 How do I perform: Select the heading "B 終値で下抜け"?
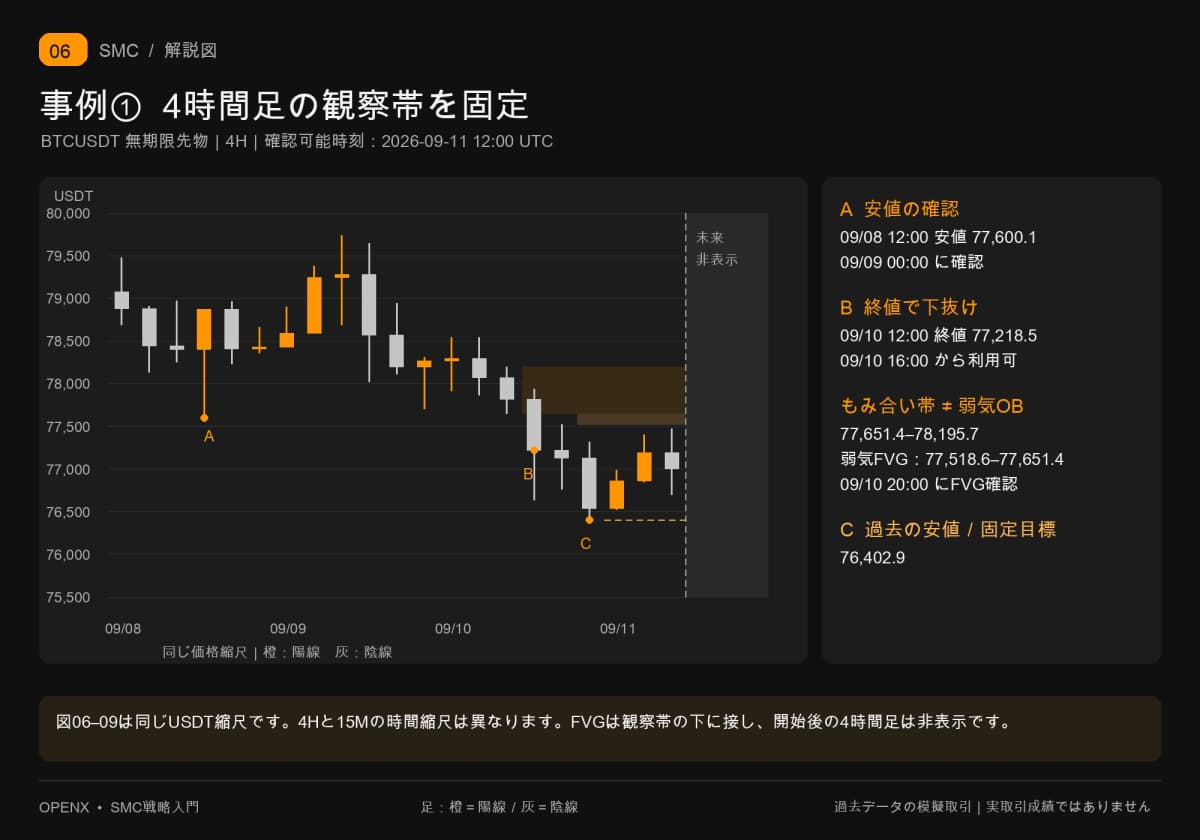[x=908, y=307]
